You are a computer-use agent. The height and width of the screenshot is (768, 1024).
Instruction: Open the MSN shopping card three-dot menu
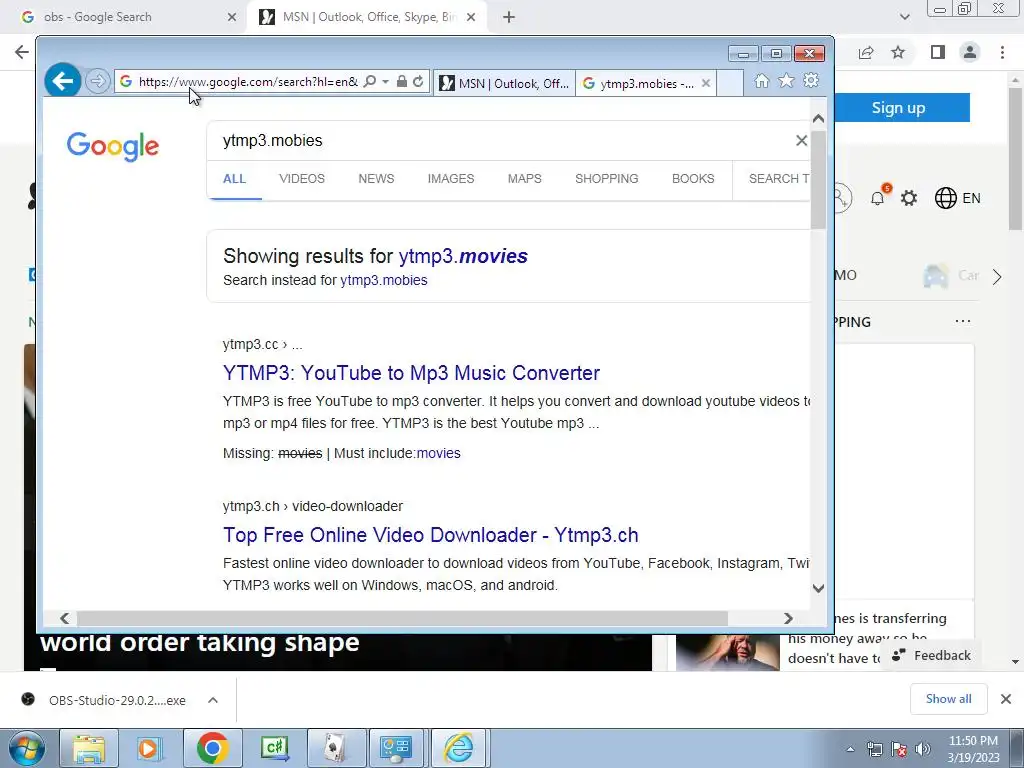click(x=963, y=321)
